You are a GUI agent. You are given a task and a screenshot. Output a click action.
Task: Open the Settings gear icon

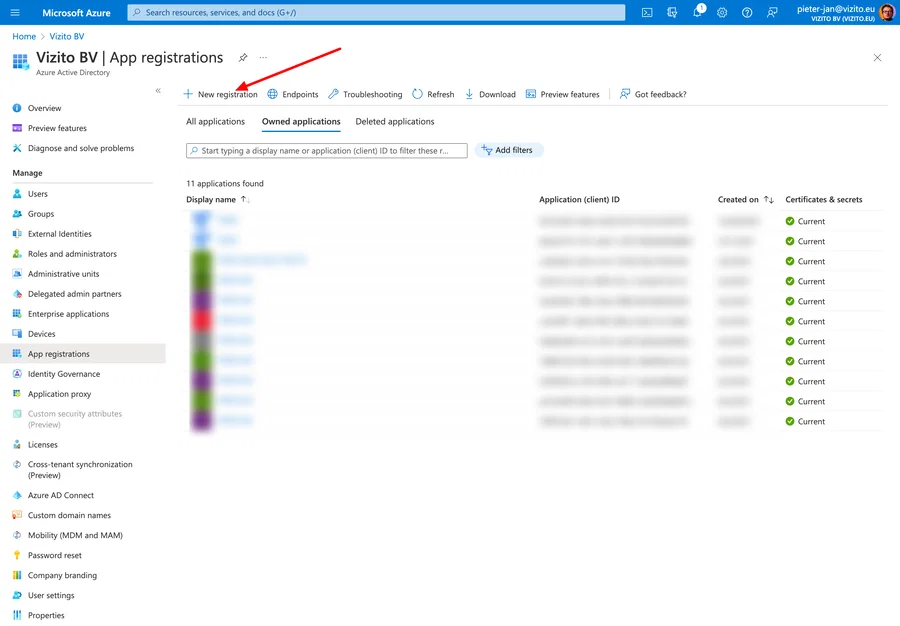tap(722, 12)
